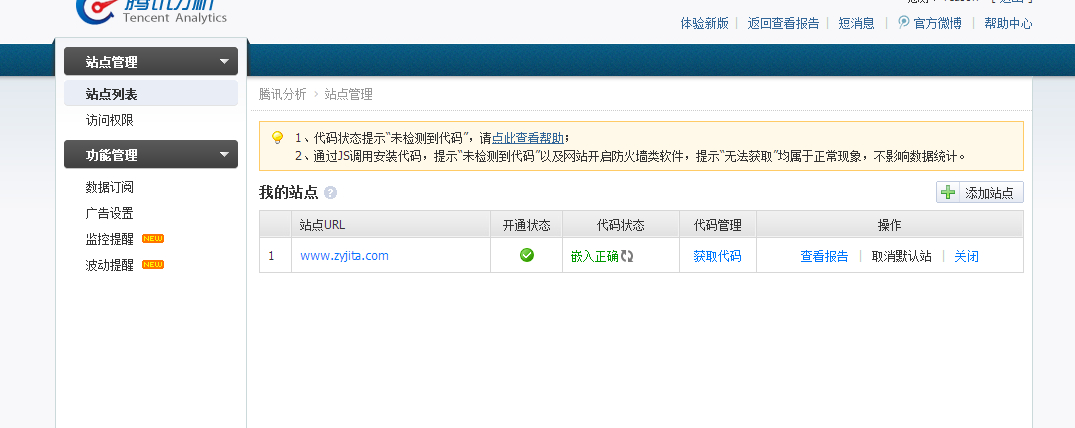Click the 腾讯分析 breadcrumb
The width and height of the screenshot is (1075, 428).
coord(282,95)
